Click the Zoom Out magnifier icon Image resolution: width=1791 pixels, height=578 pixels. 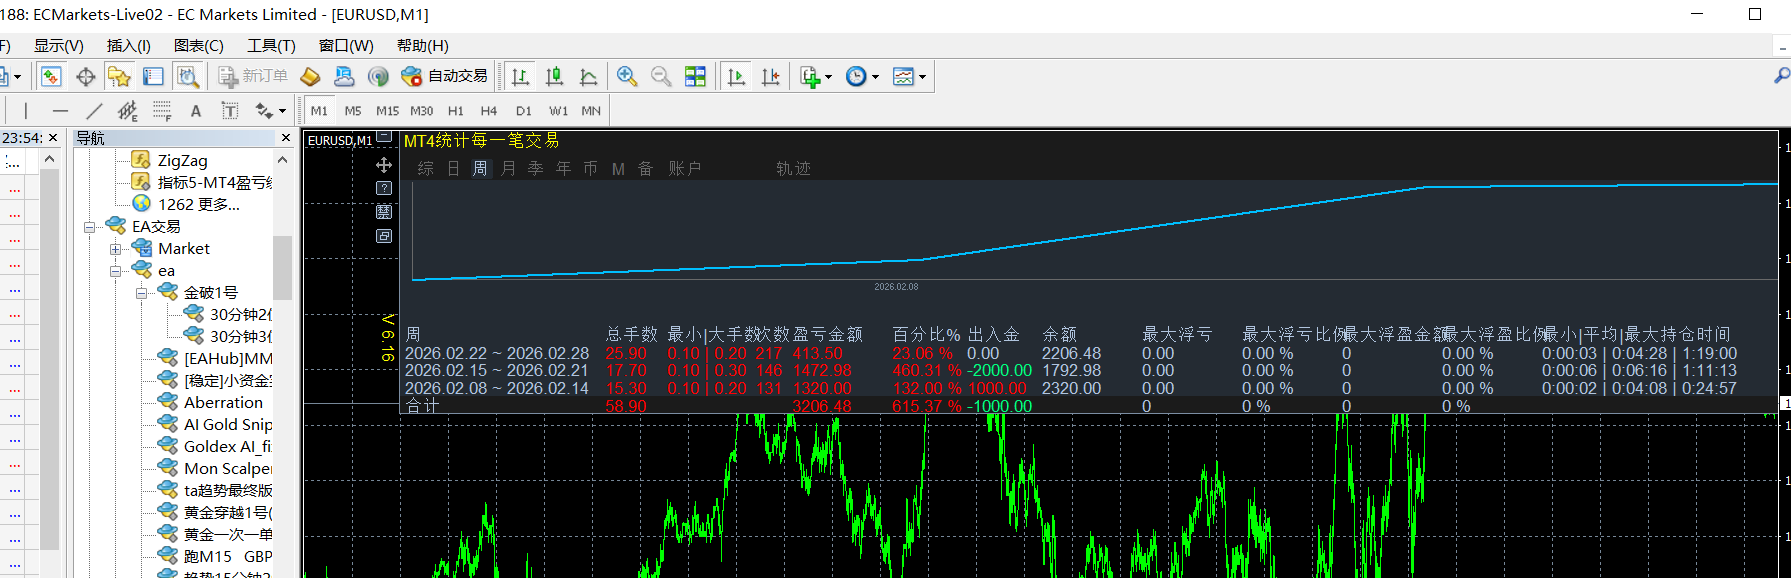coord(660,76)
